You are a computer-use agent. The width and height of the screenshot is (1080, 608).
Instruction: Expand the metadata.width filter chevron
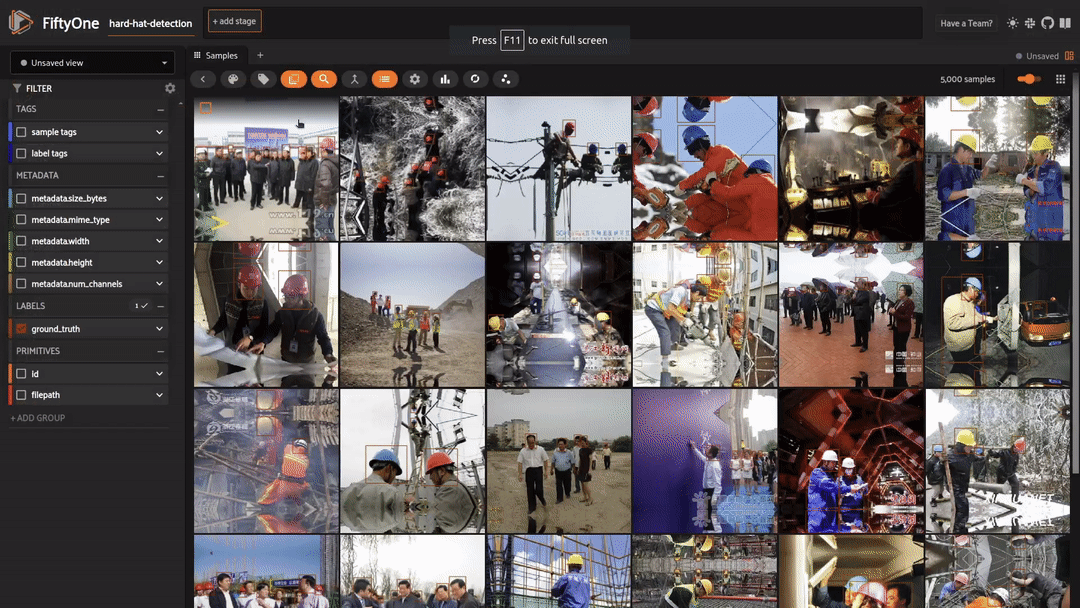(x=159, y=241)
